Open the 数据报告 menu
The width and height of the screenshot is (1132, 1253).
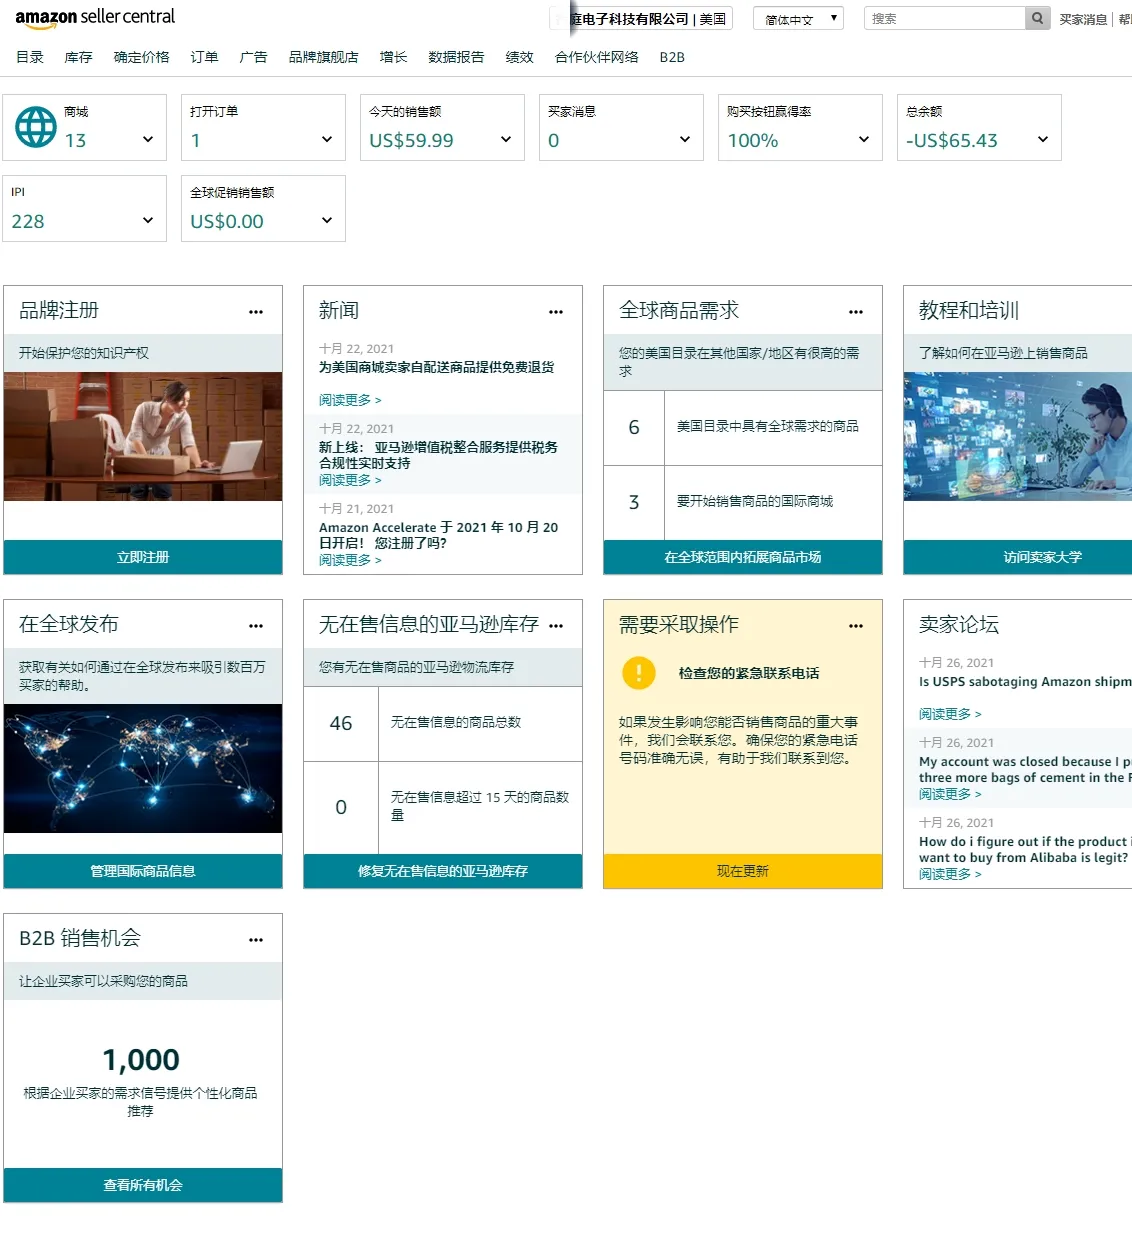coord(456,57)
